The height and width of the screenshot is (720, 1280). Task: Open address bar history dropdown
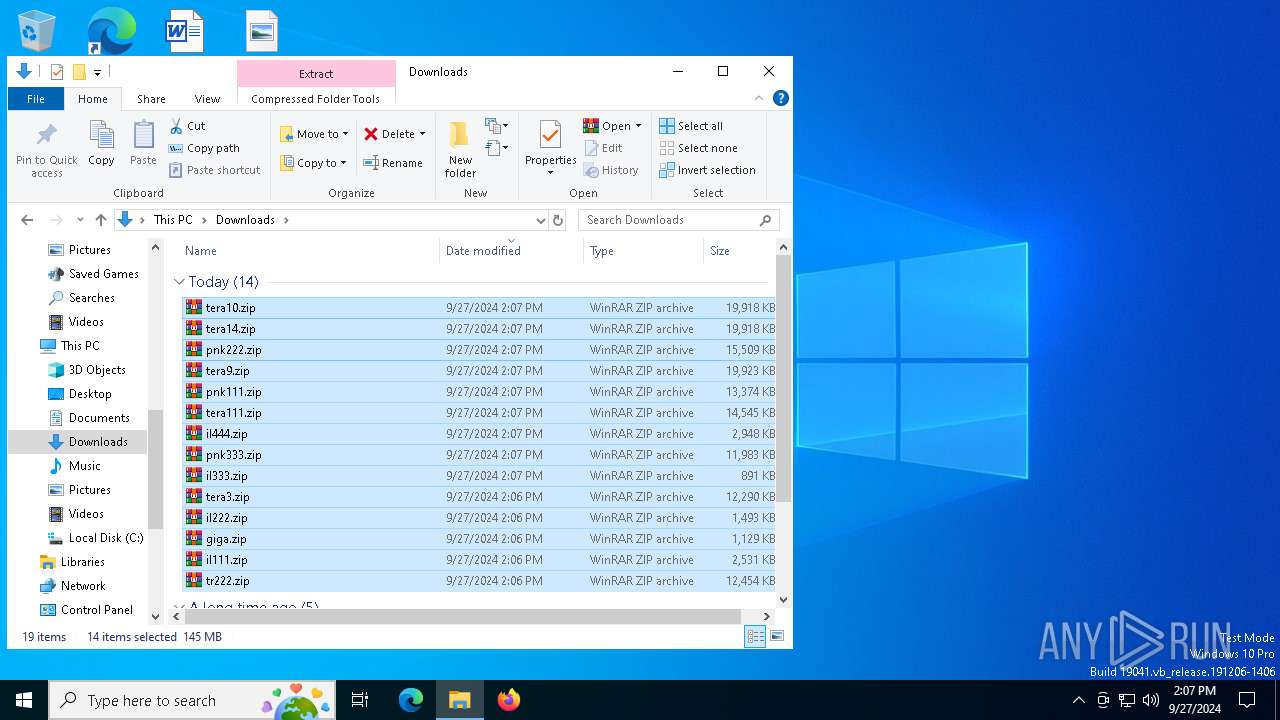click(540, 220)
